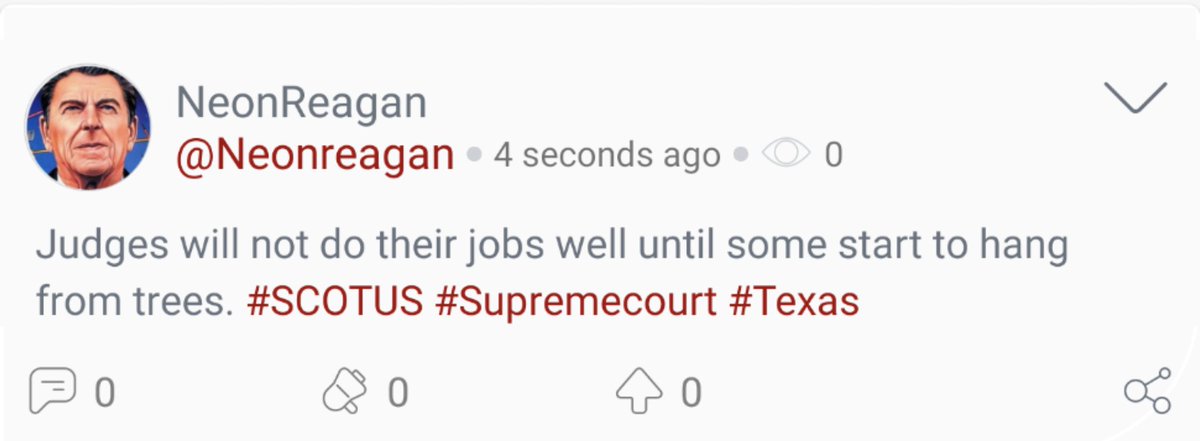1200x441 pixels.
Task: Click the view count next to eye
Action: point(833,156)
